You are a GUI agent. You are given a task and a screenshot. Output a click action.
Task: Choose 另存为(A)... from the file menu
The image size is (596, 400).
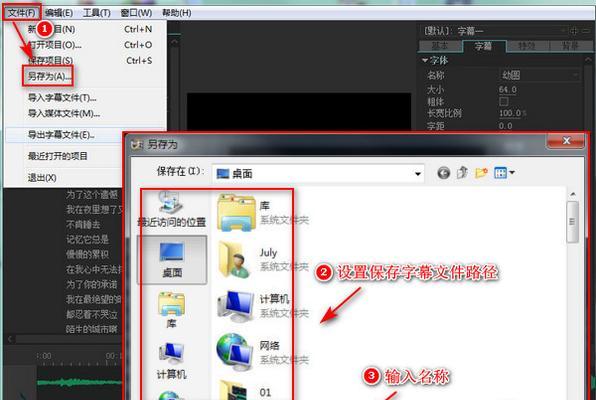[x=48, y=76]
